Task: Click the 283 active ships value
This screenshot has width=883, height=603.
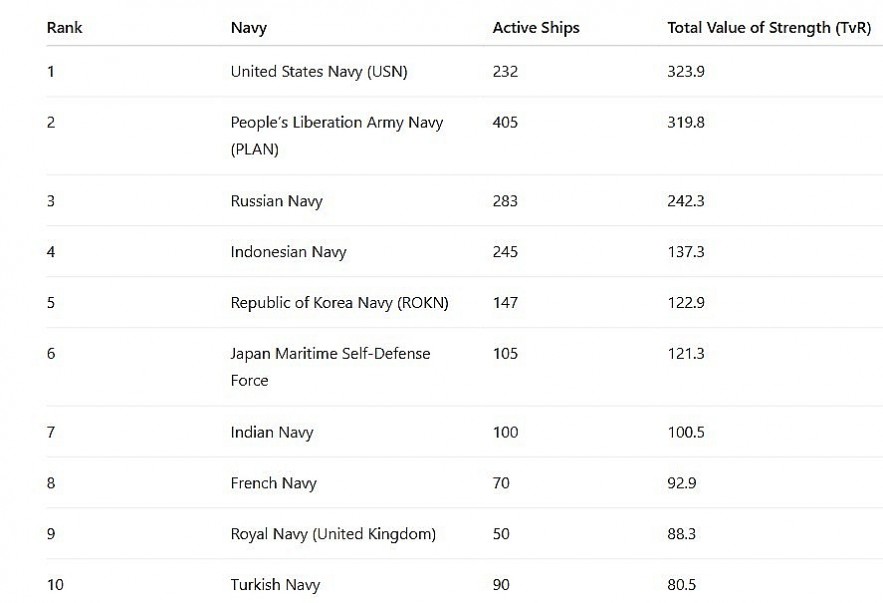Action: (x=505, y=201)
